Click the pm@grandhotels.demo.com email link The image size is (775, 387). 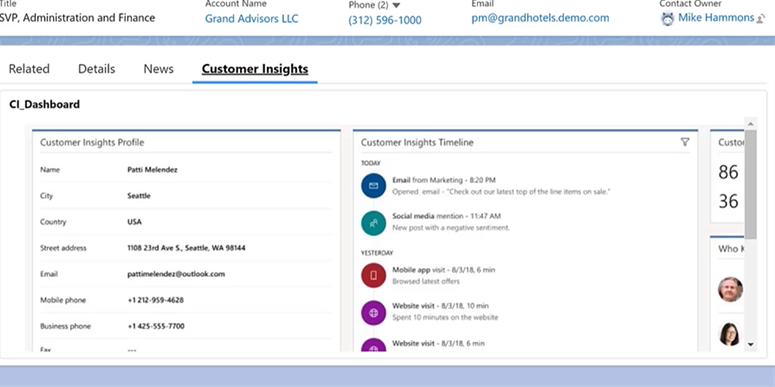[x=540, y=18]
